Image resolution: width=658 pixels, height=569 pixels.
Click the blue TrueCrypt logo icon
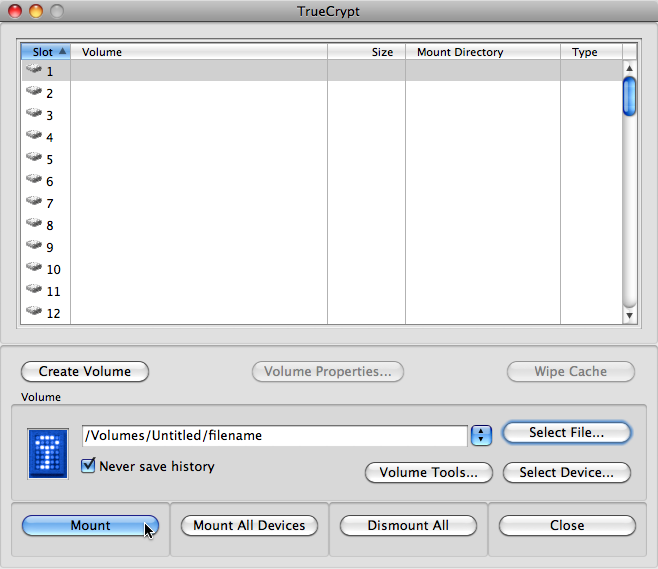click(x=48, y=454)
